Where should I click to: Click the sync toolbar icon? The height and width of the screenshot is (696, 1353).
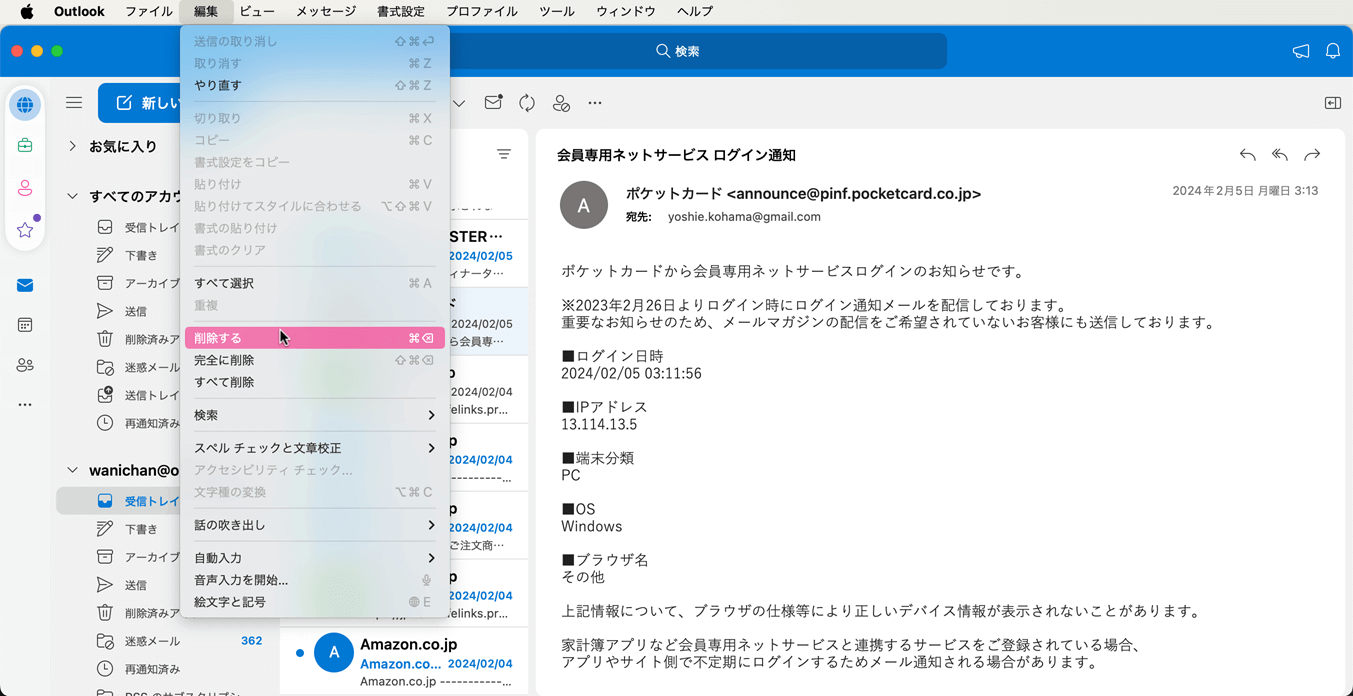[x=527, y=103]
